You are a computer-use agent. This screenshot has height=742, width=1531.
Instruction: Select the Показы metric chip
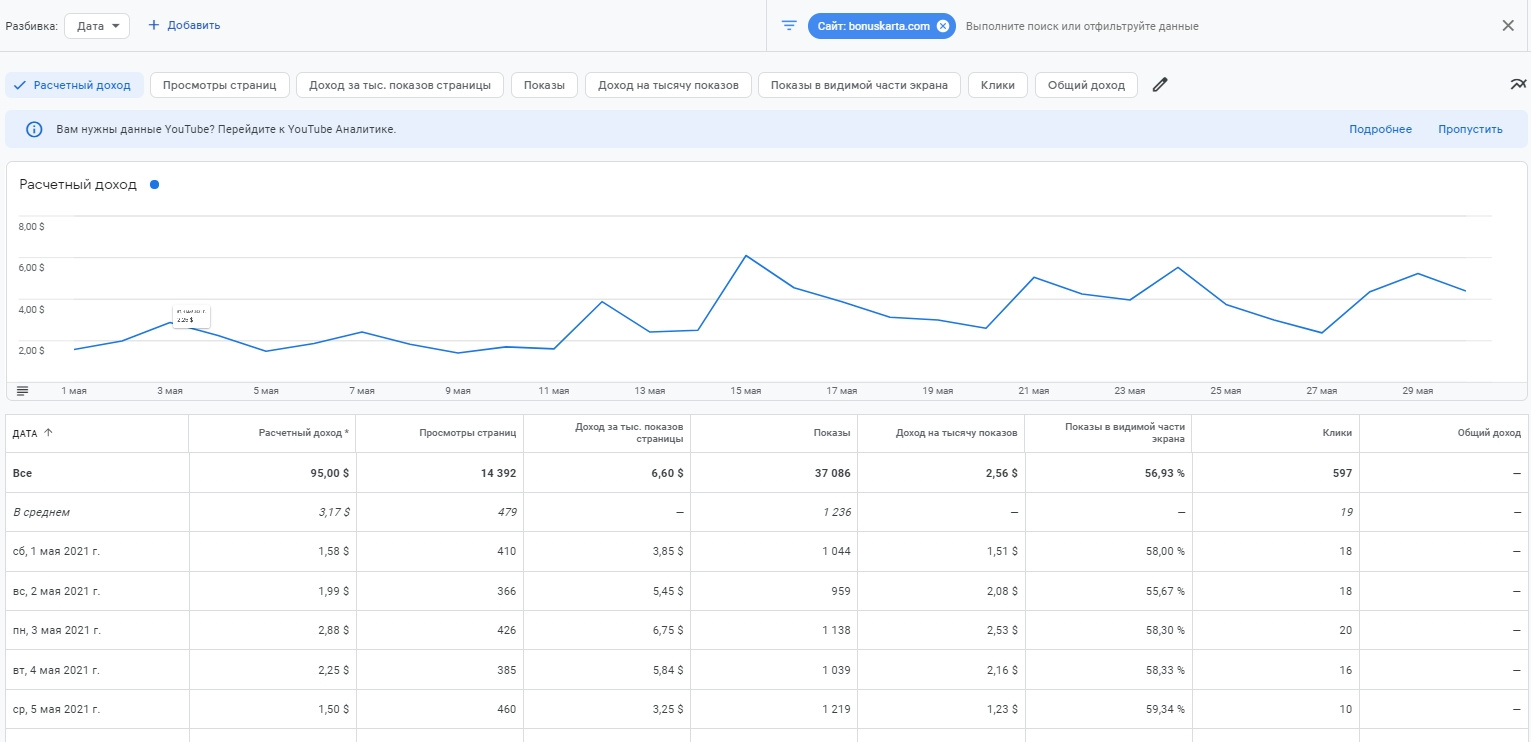(x=544, y=85)
